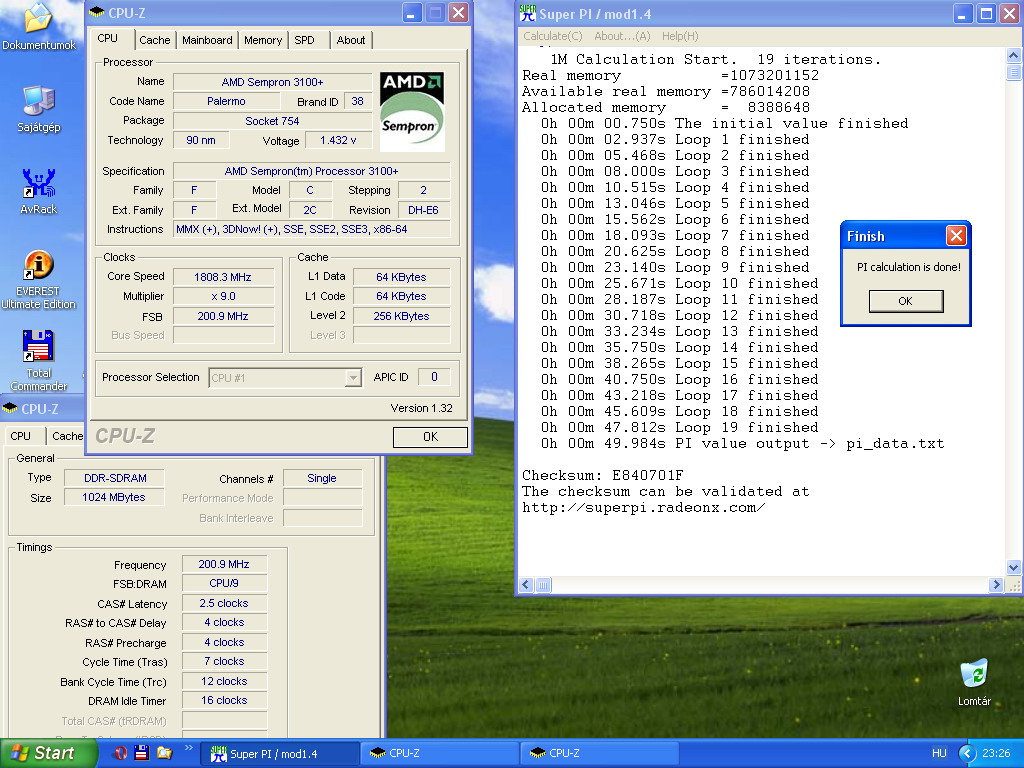Click Super PI horizontal scroll right arrow
Image resolution: width=1024 pixels, height=768 pixels.
point(996,585)
